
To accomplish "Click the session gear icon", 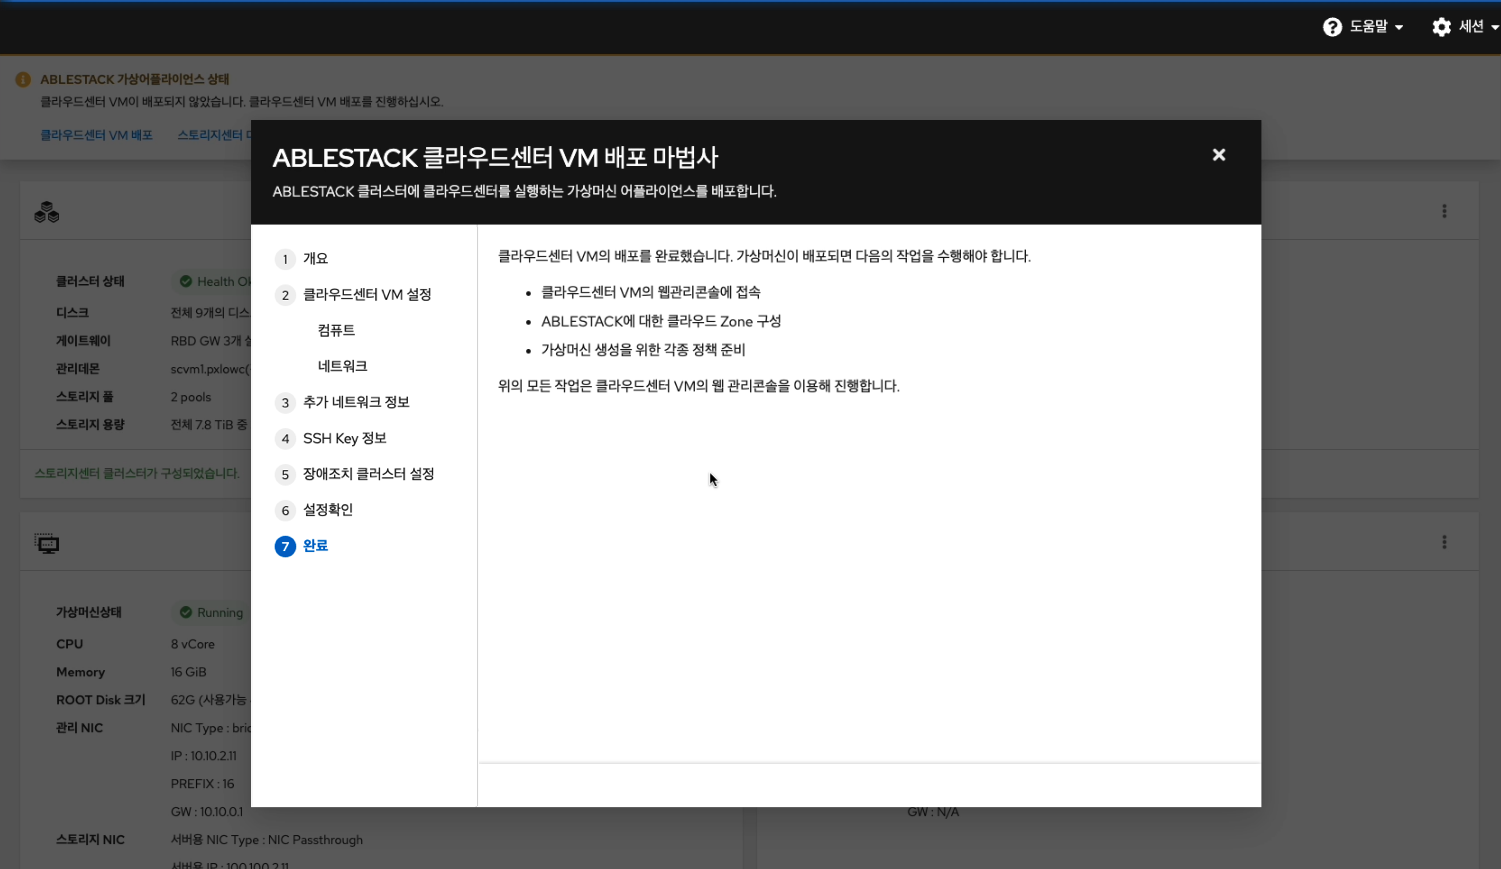I will coord(1441,27).
